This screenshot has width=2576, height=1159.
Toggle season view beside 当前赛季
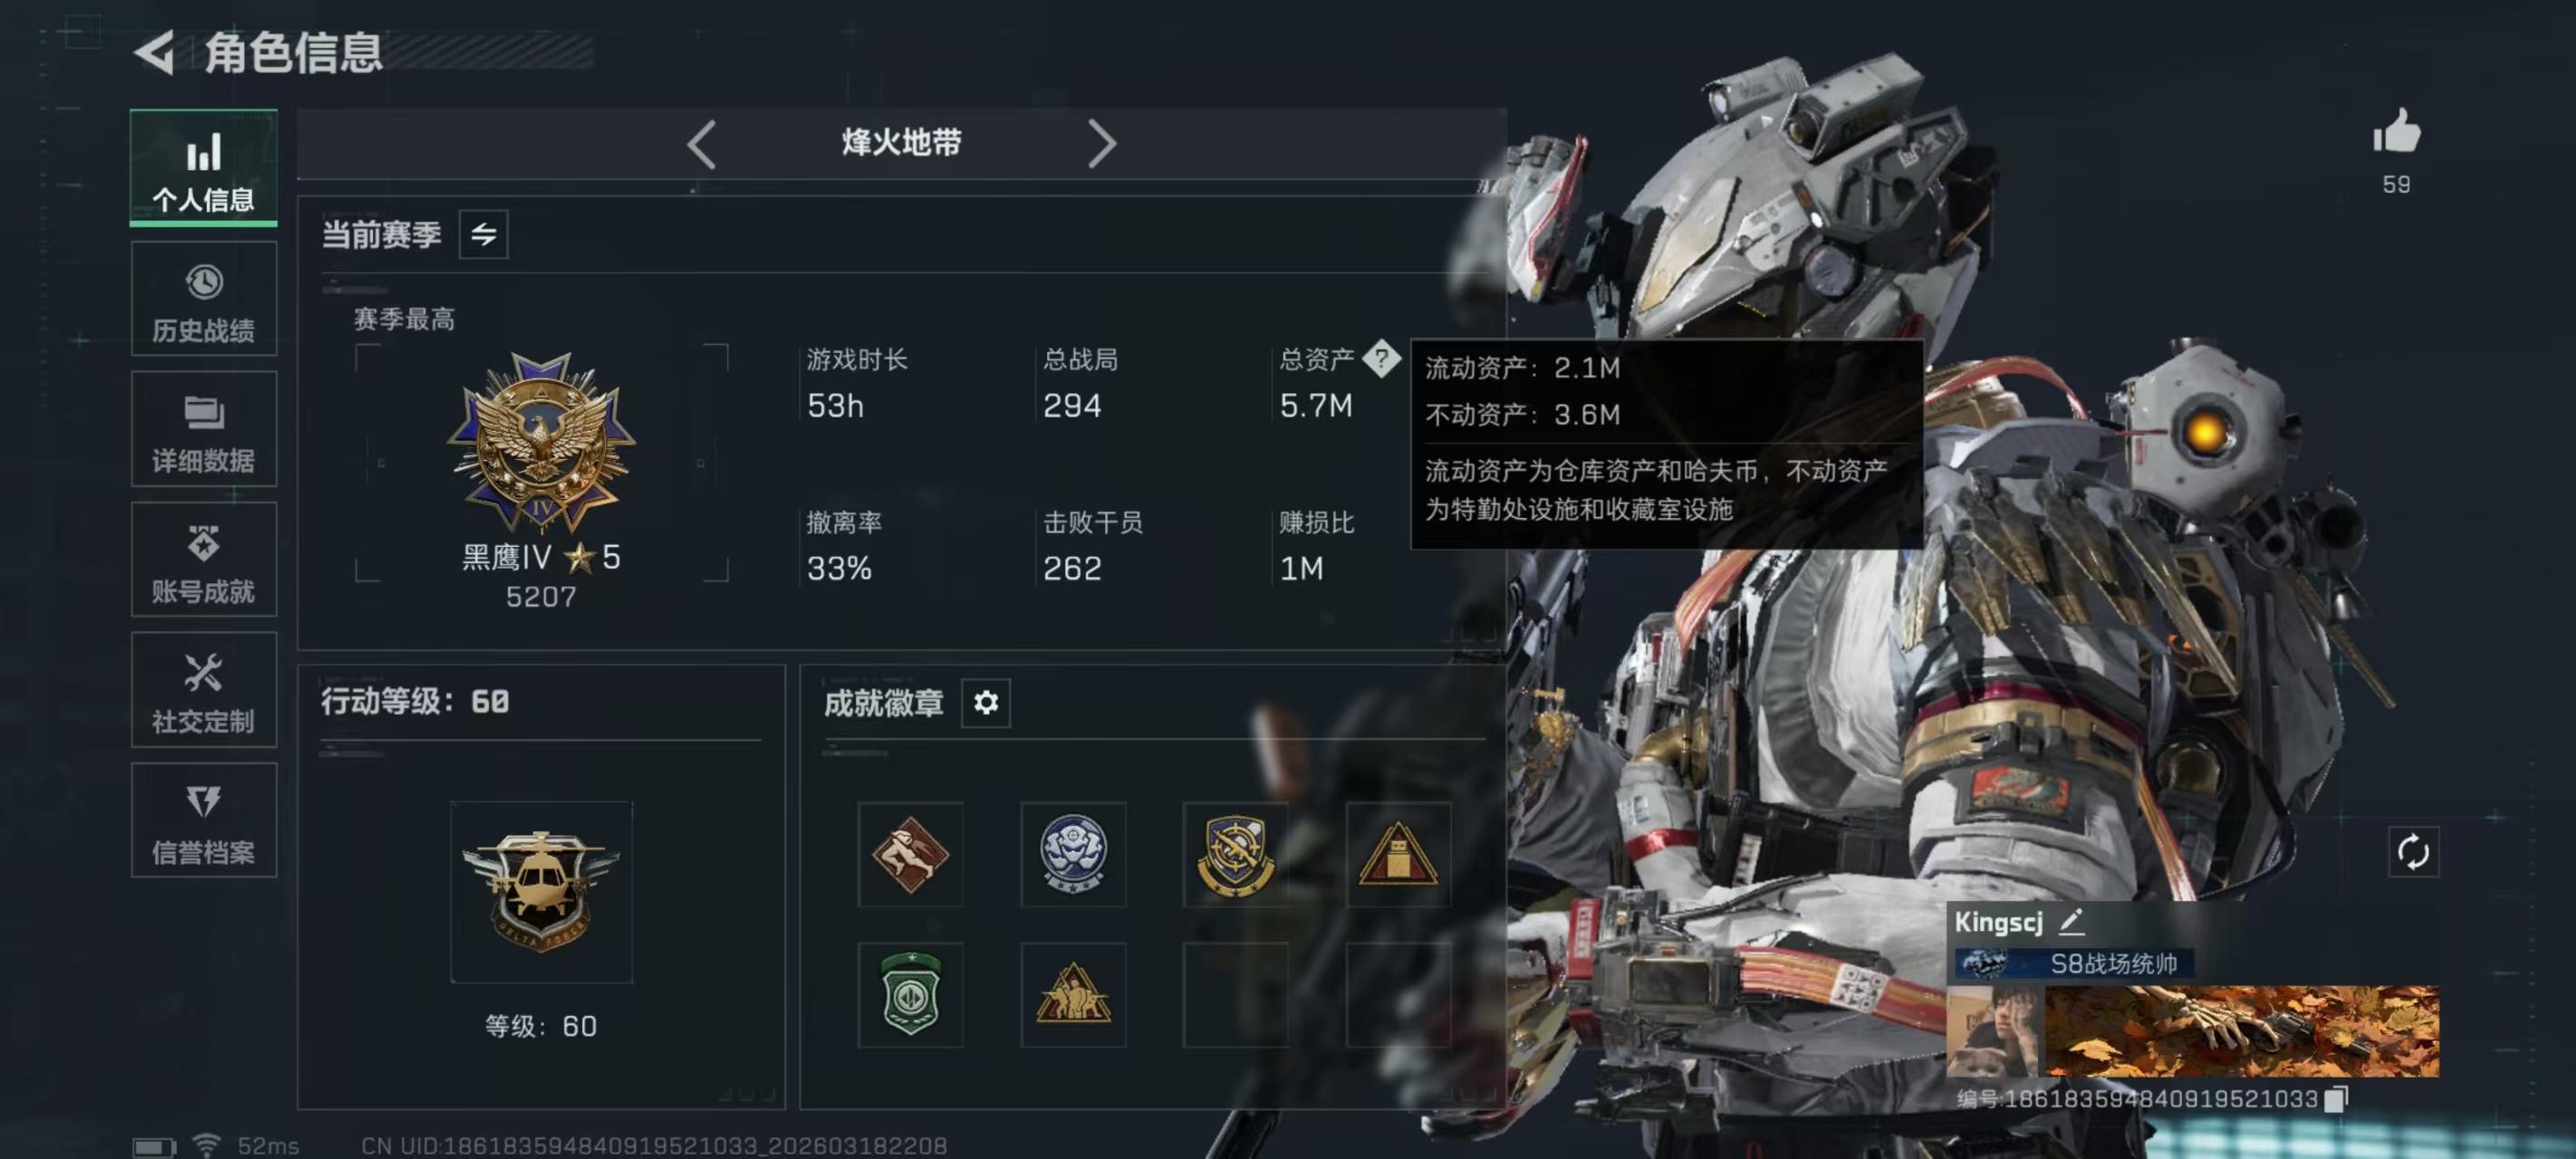483,234
